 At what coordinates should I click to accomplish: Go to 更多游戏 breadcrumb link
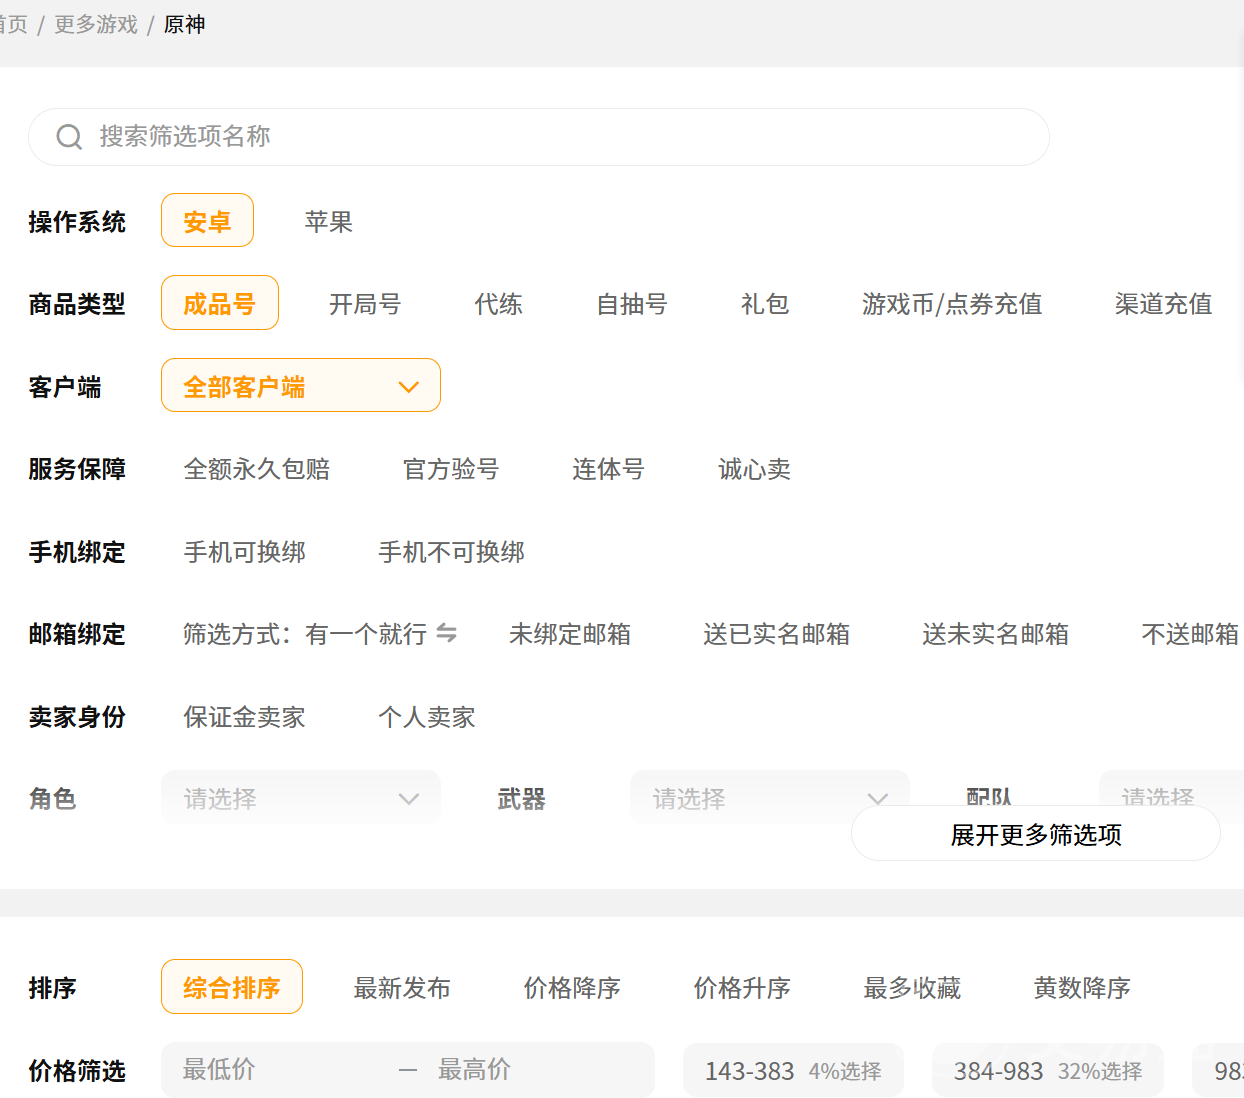point(96,24)
